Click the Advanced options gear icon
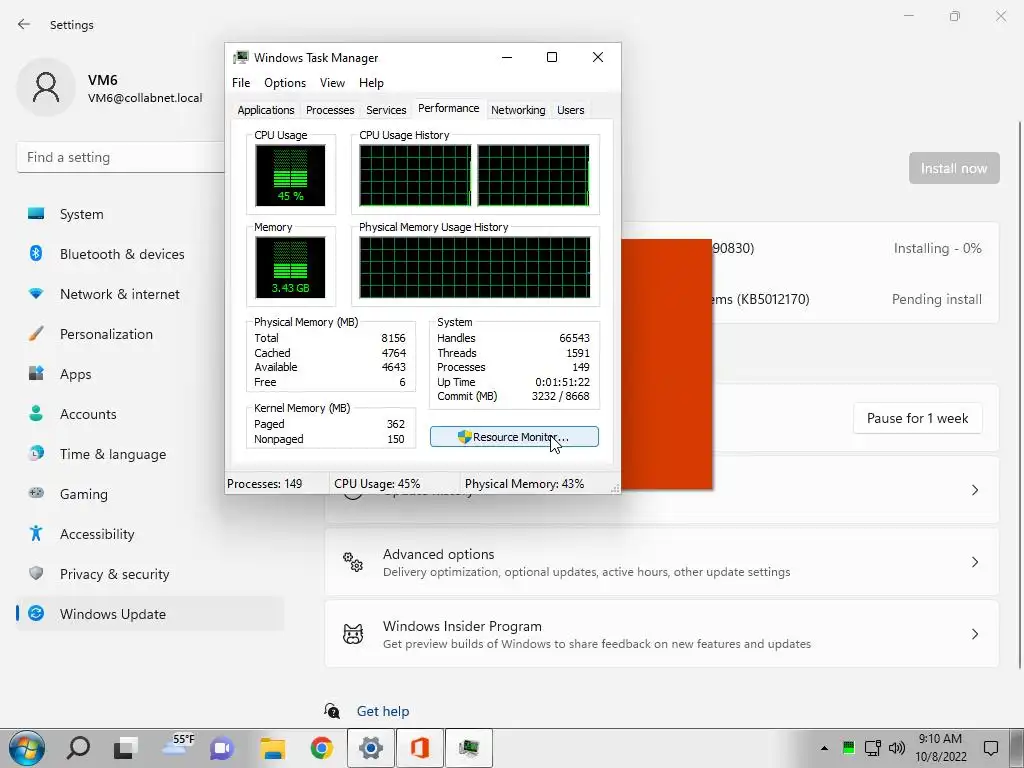This screenshot has width=1024, height=768. click(353, 562)
